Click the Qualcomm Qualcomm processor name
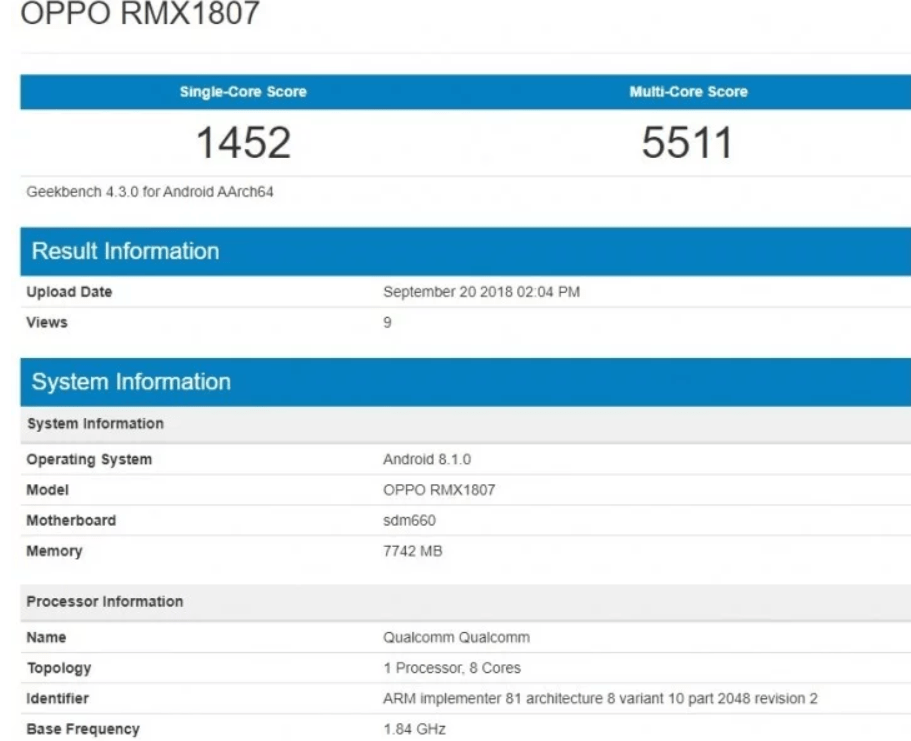Screen dimensions: 911x741 pos(456,637)
